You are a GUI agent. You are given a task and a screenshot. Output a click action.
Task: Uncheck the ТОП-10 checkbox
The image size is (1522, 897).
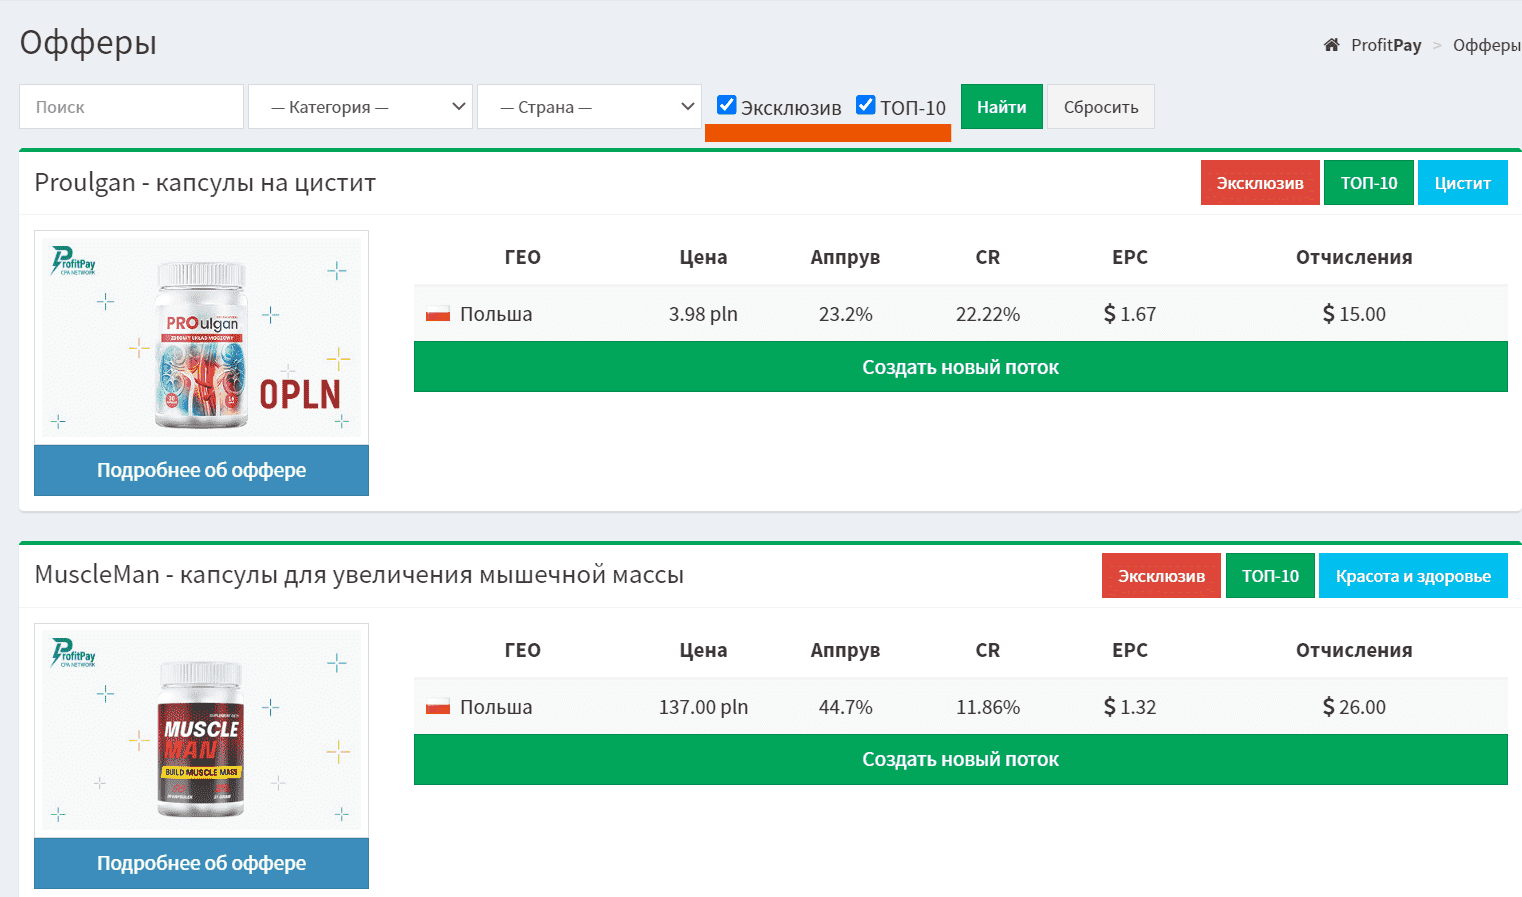tap(866, 105)
